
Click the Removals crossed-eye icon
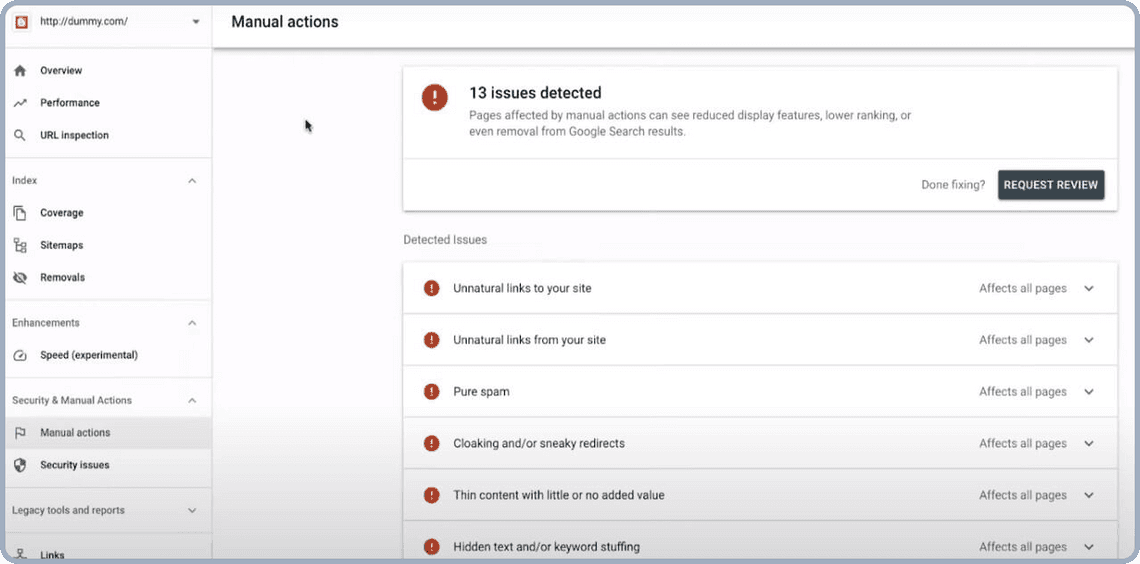point(20,277)
